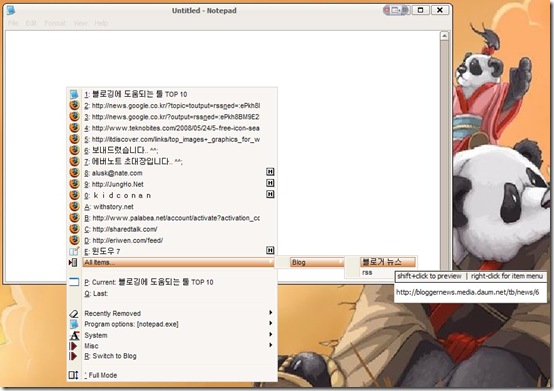
Task: Open the Format menu in Notepad
Action: 55,23
